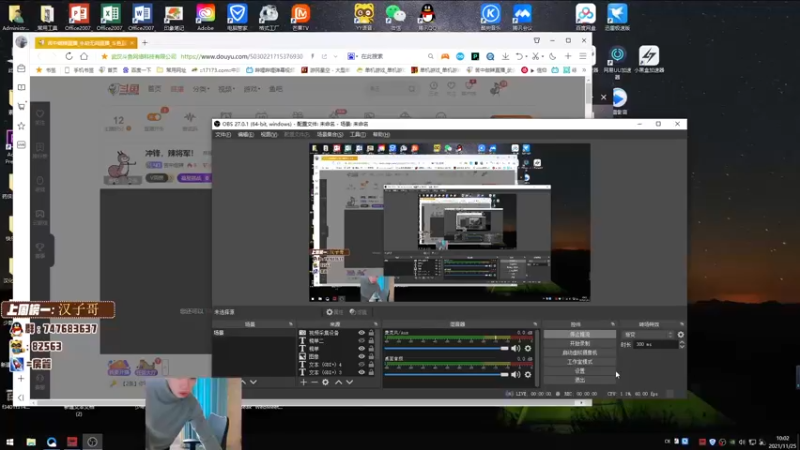
Task: Open OBS View menu
Action: click(269, 135)
